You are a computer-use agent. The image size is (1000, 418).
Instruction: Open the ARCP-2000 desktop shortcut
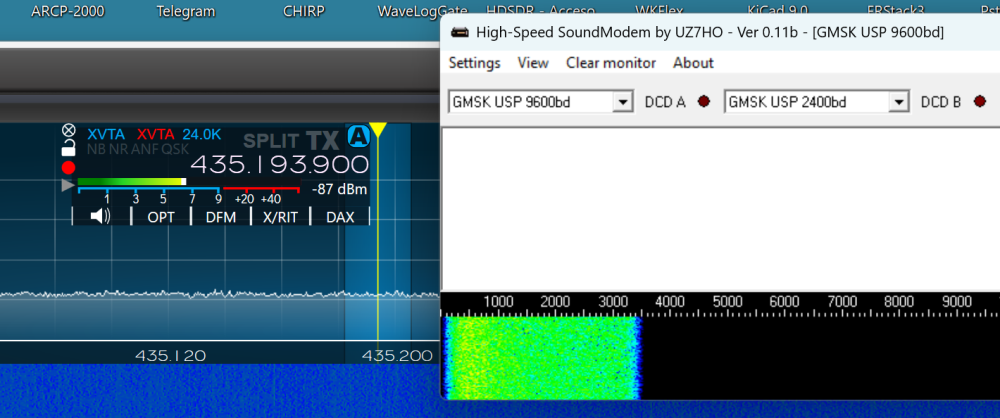[68, 11]
